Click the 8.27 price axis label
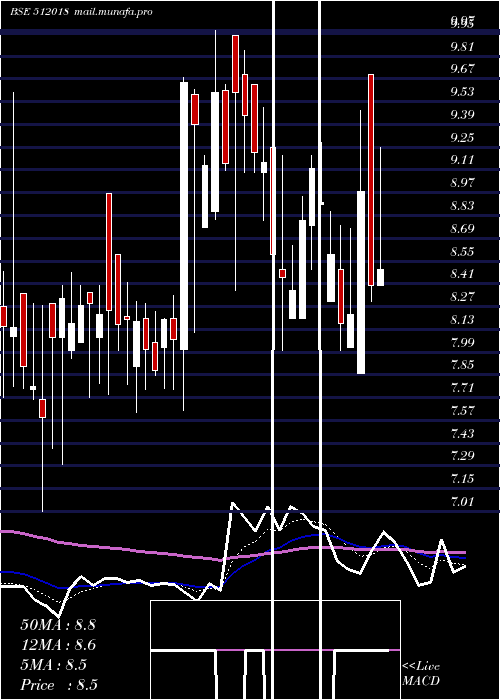The width and height of the screenshot is (500, 700). [x=462, y=296]
